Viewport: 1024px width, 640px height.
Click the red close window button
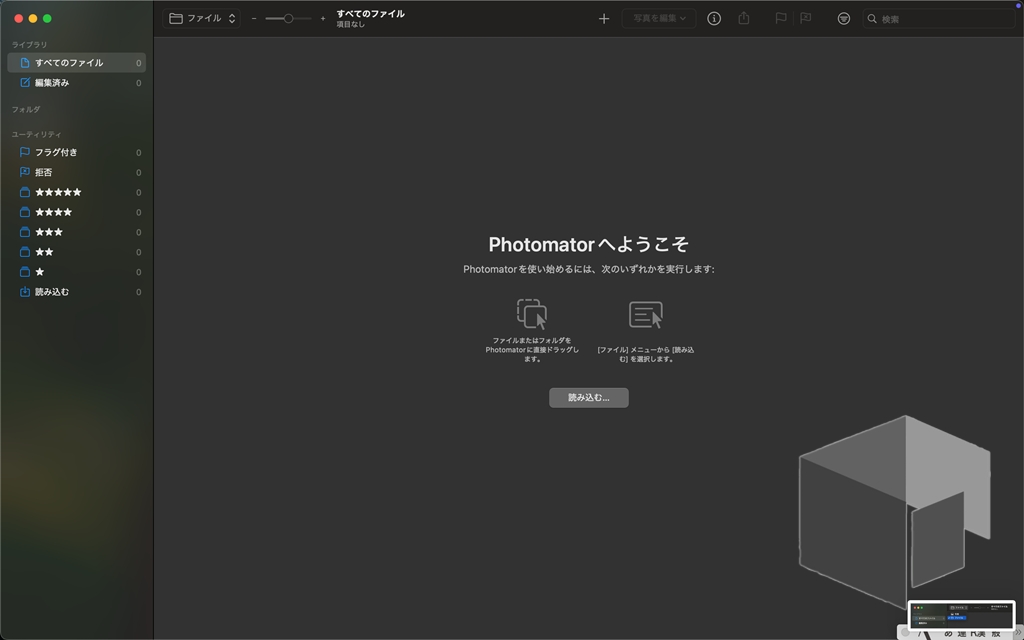(x=18, y=18)
